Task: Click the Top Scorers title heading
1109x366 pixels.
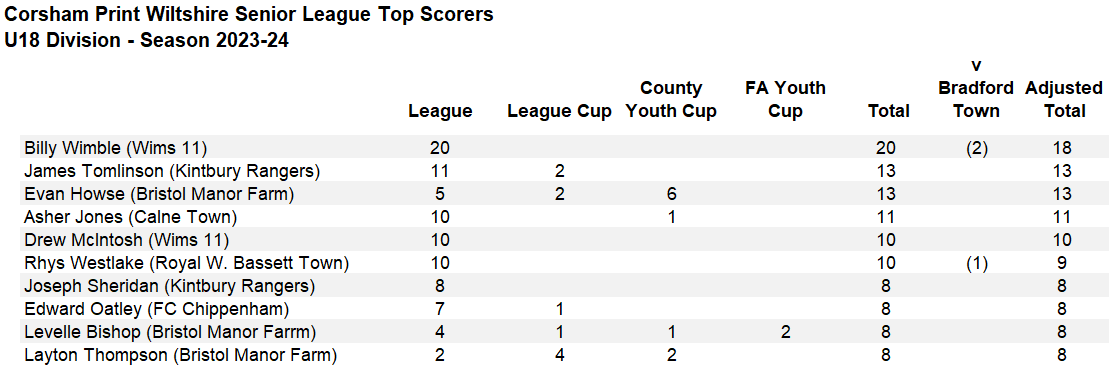Action: (x=248, y=15)
